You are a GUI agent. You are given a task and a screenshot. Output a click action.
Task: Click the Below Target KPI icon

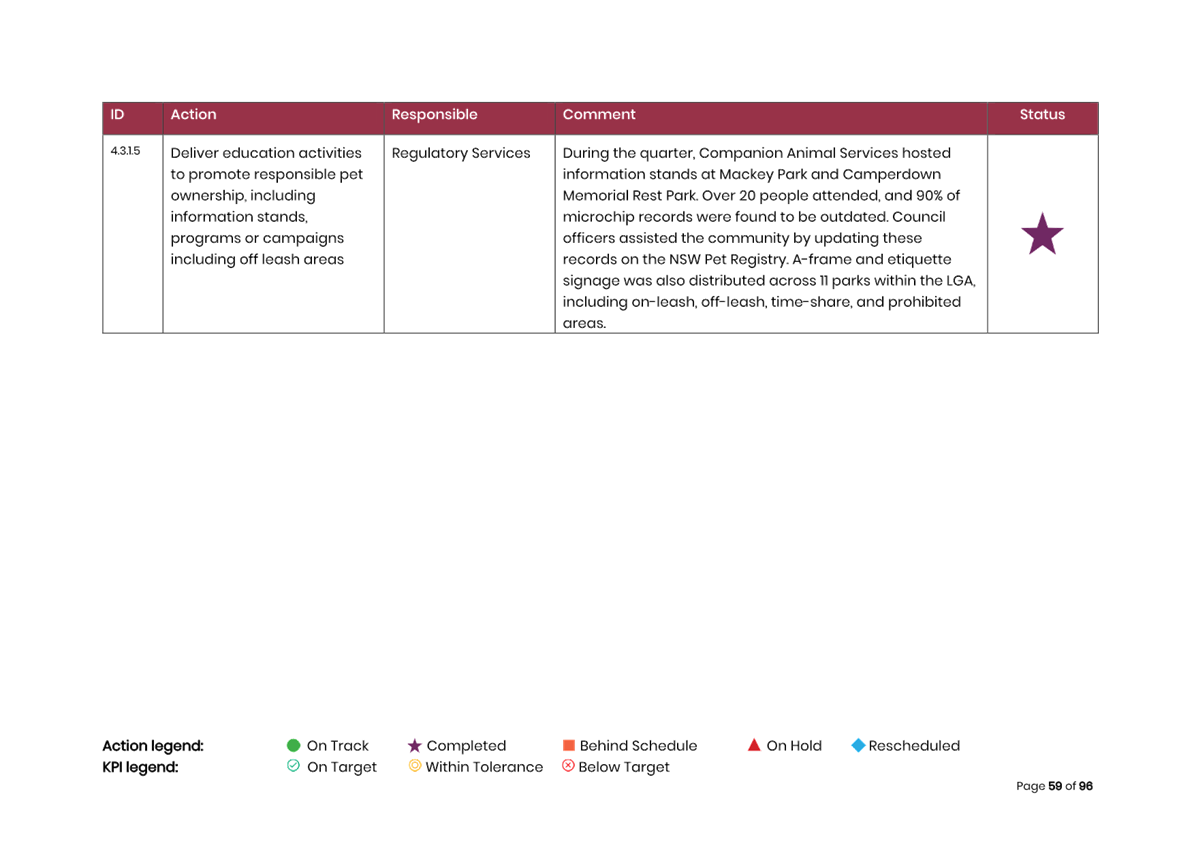(x=568, y=766)
